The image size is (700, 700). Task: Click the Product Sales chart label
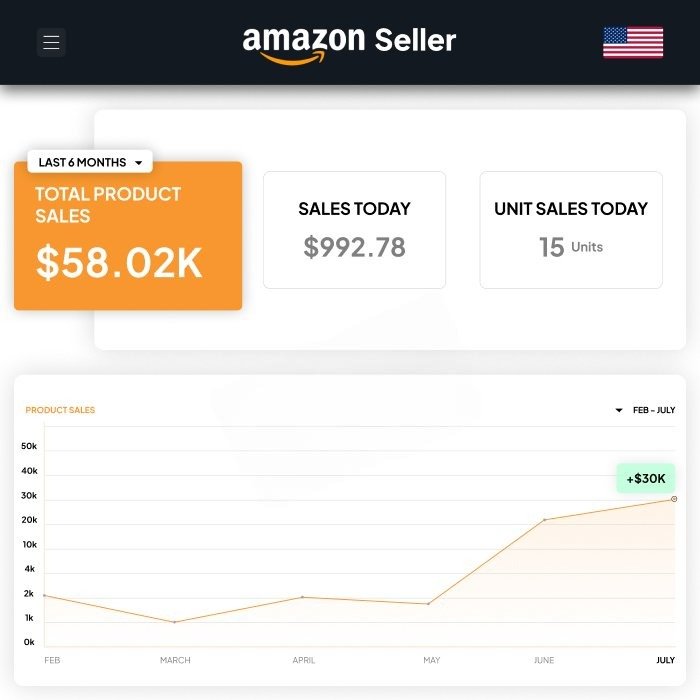60,410
